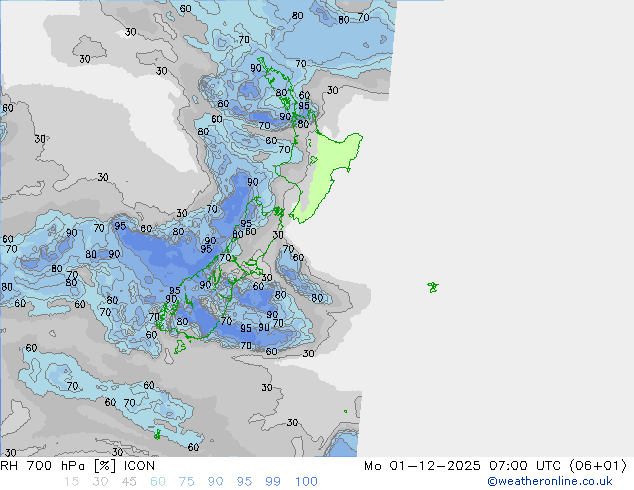Click the 'RH 700 hPa [%] ICON' title

[x=78, y=466]
